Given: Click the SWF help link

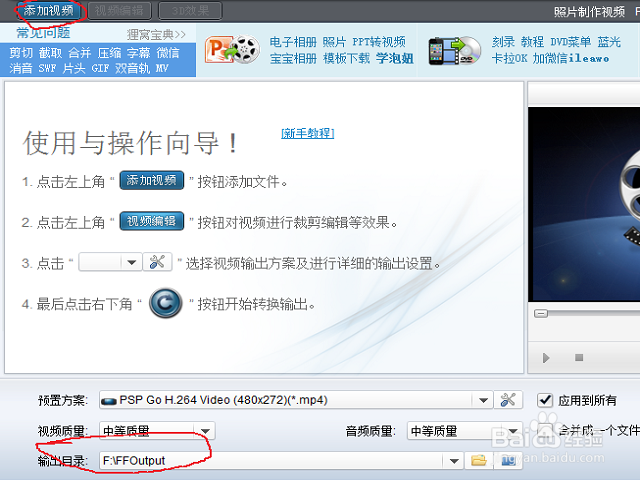Looking at the screenshot, I should click(x=47, y=68).
